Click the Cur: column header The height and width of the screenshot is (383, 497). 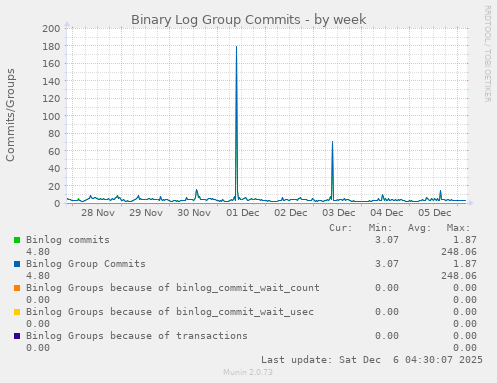(341, 228)
